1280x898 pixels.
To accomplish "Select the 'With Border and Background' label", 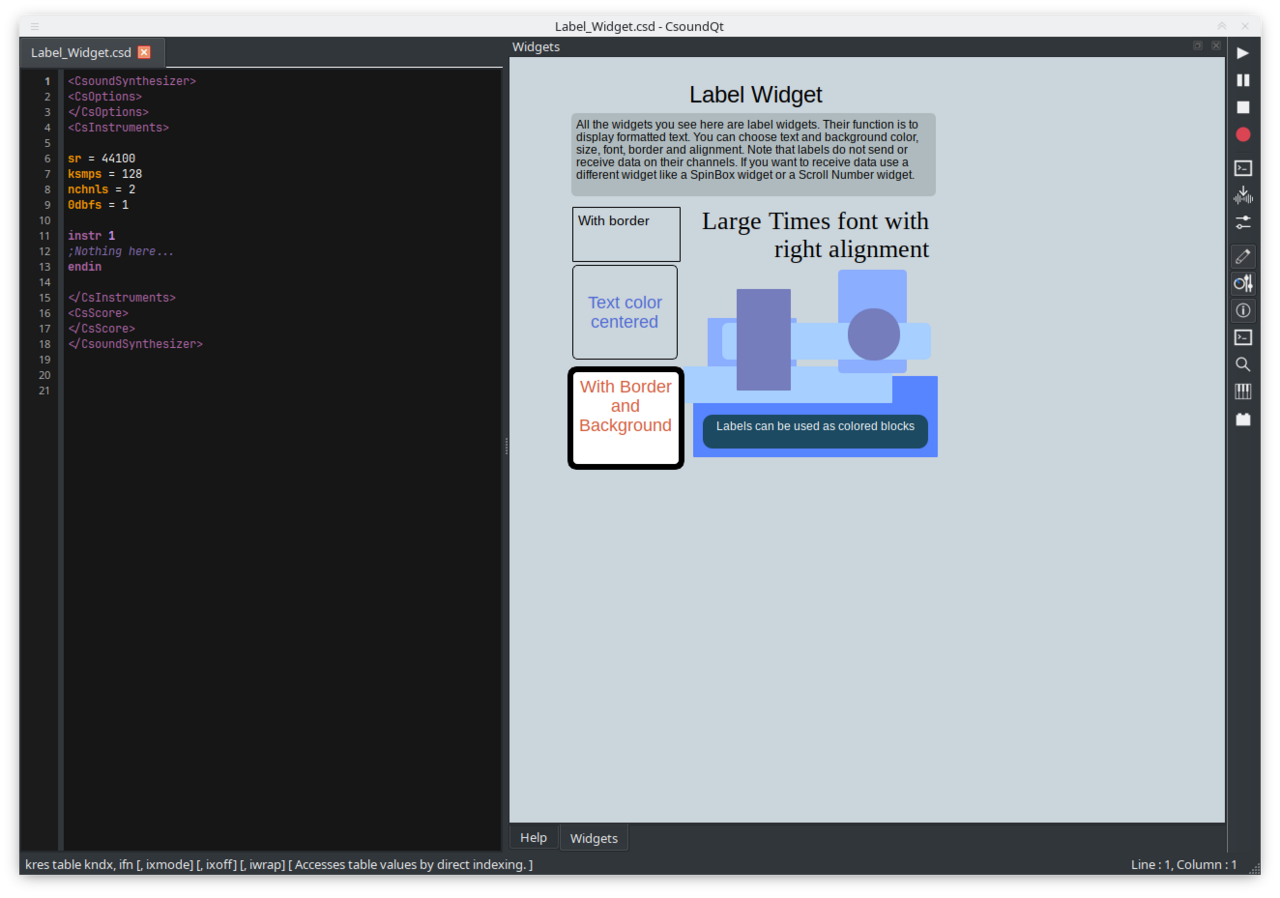I will [x=626, y=418].
